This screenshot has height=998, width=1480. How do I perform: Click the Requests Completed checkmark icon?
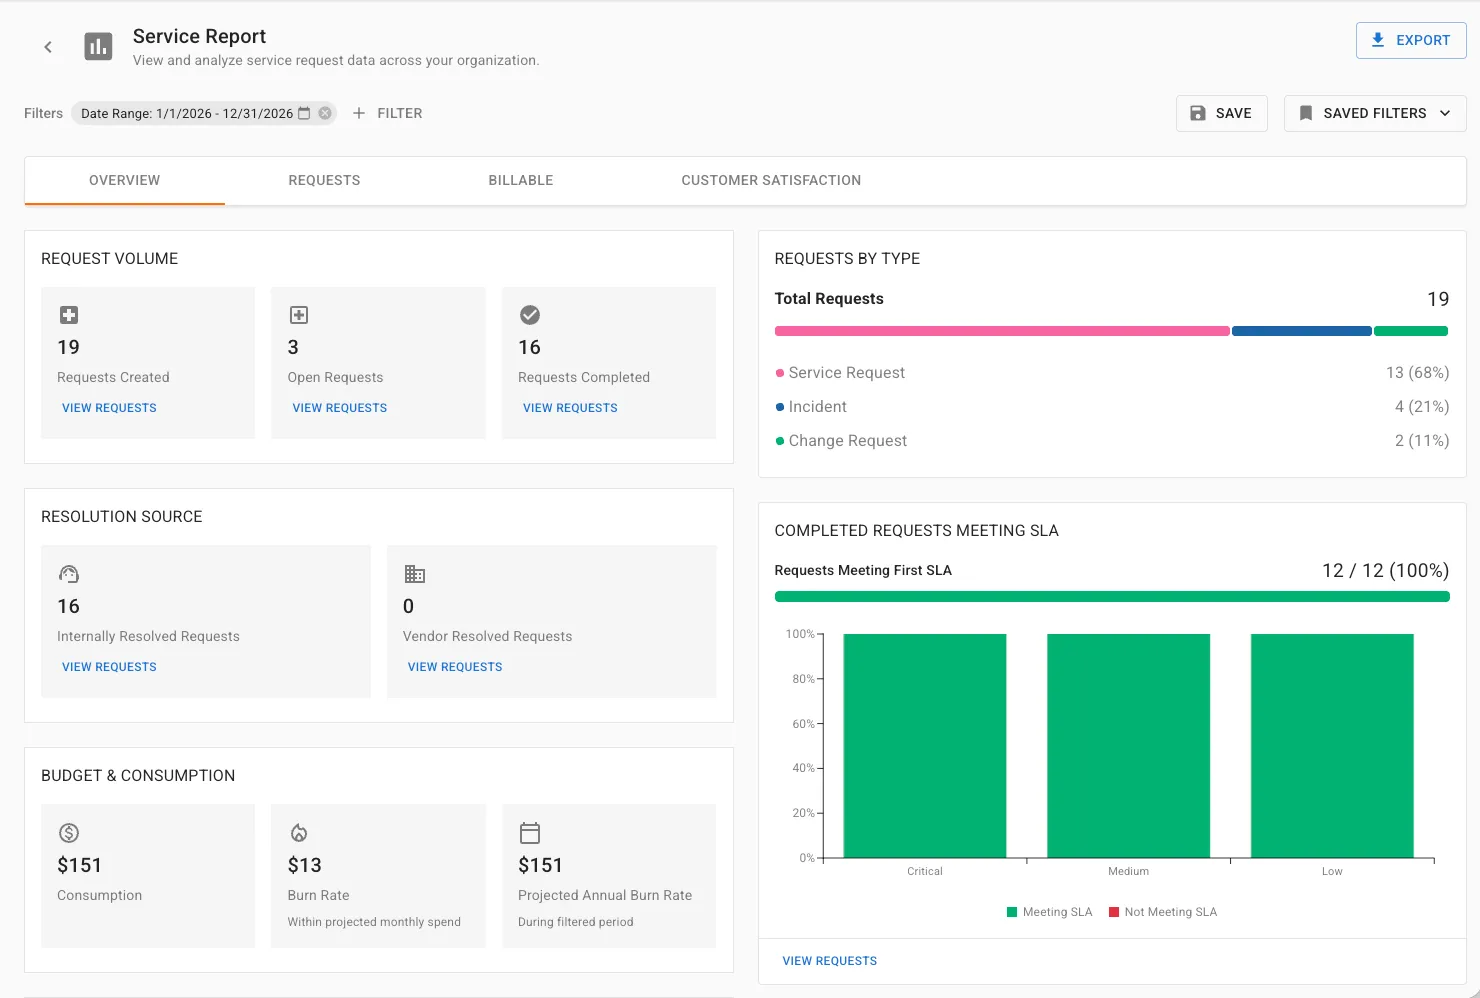click(530, 315)
